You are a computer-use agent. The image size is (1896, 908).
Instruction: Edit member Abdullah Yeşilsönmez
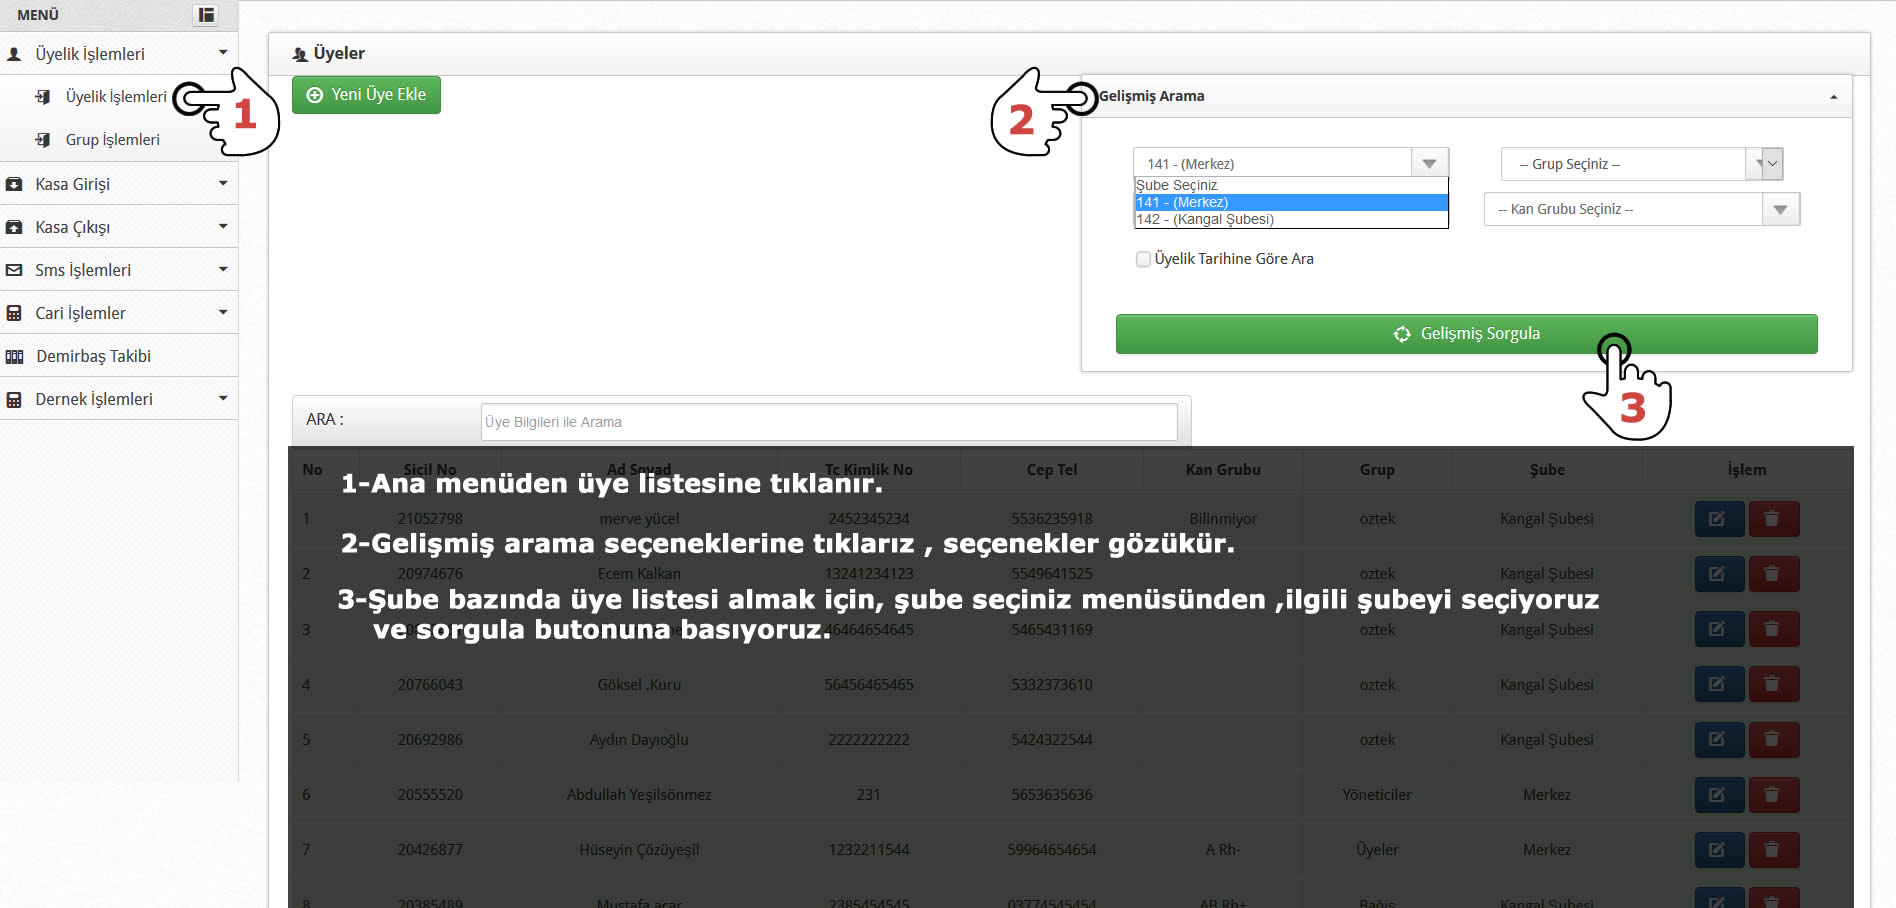click(1719, 795)
